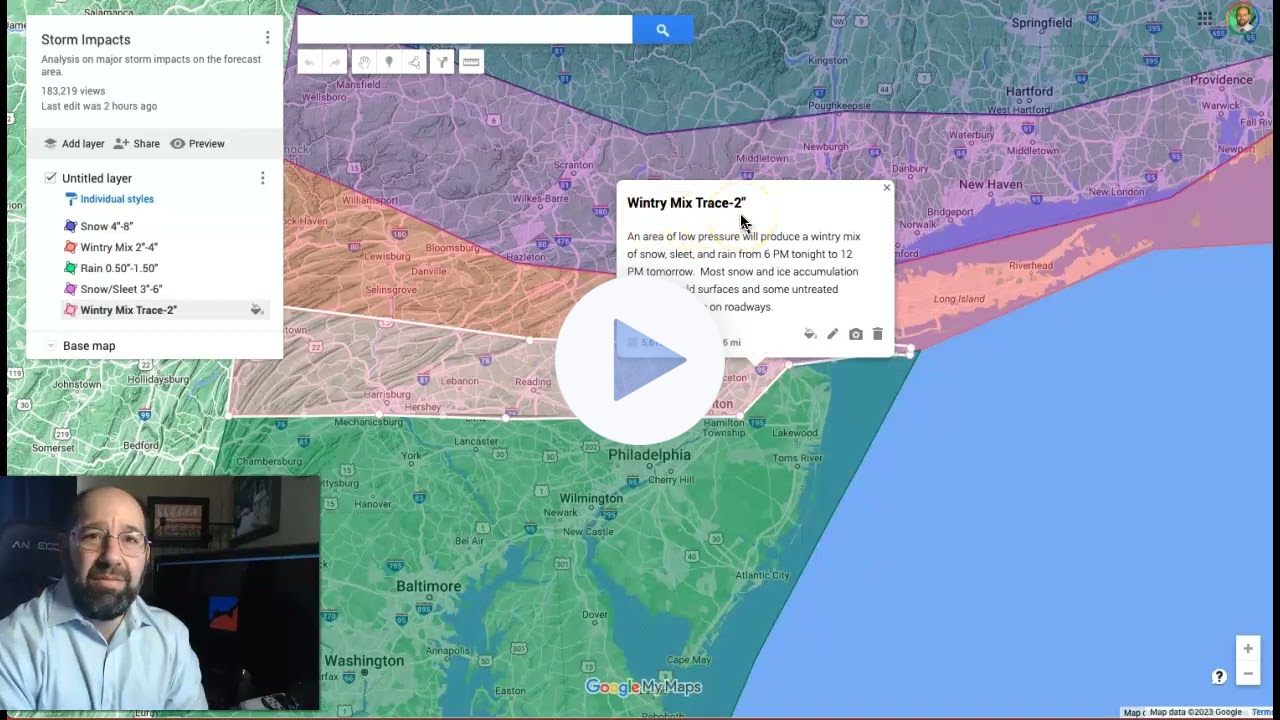This screenshot has width=1280, height=720.
Task: Click the Baltimore label on map
Action: [x=429, y=586]
